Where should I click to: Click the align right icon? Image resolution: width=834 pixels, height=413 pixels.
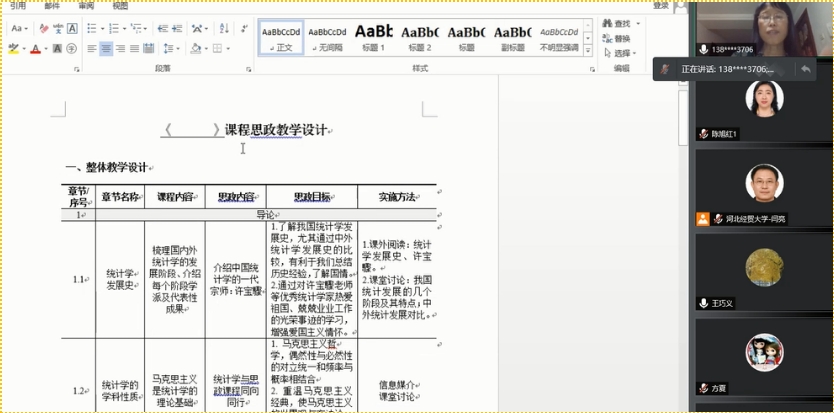click(120, 48)
